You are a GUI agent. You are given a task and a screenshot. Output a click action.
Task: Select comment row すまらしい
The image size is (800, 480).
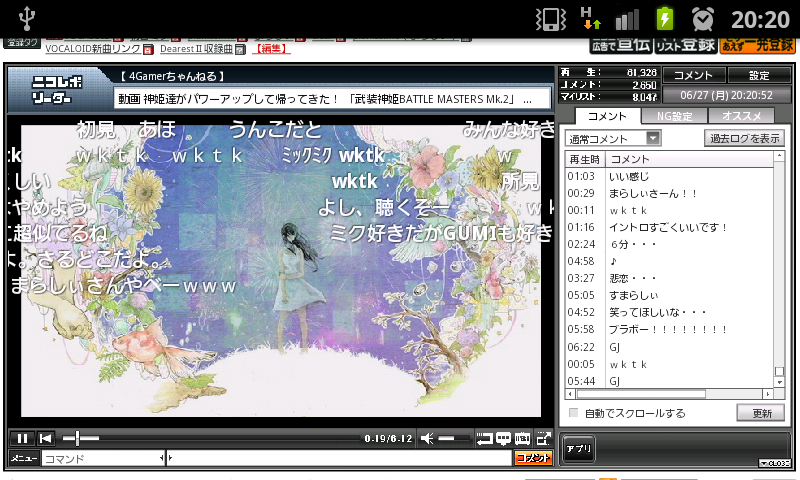(669, 295)
